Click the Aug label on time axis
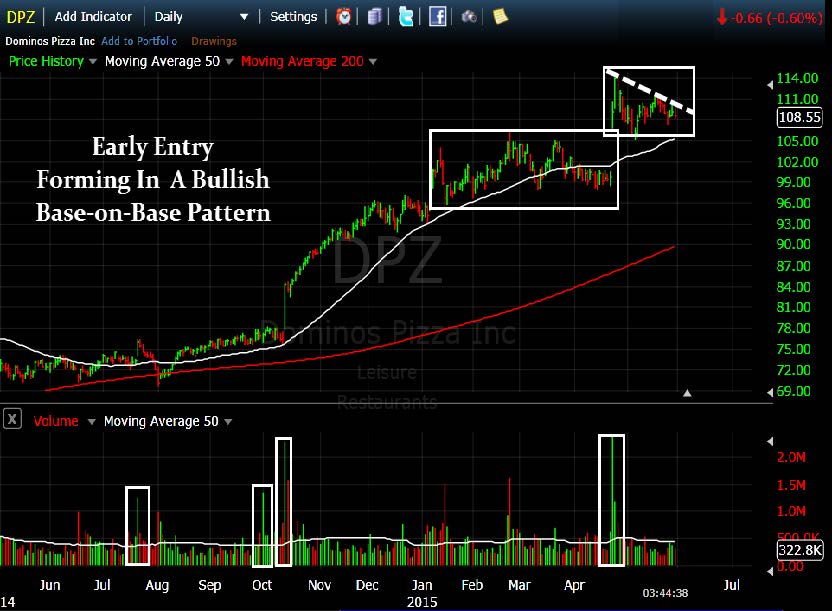 [157, 586]
